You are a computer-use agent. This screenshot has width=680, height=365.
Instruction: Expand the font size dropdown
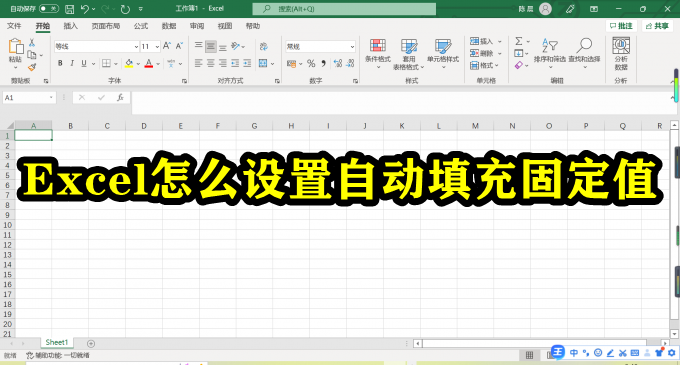[x=157, y=46]
